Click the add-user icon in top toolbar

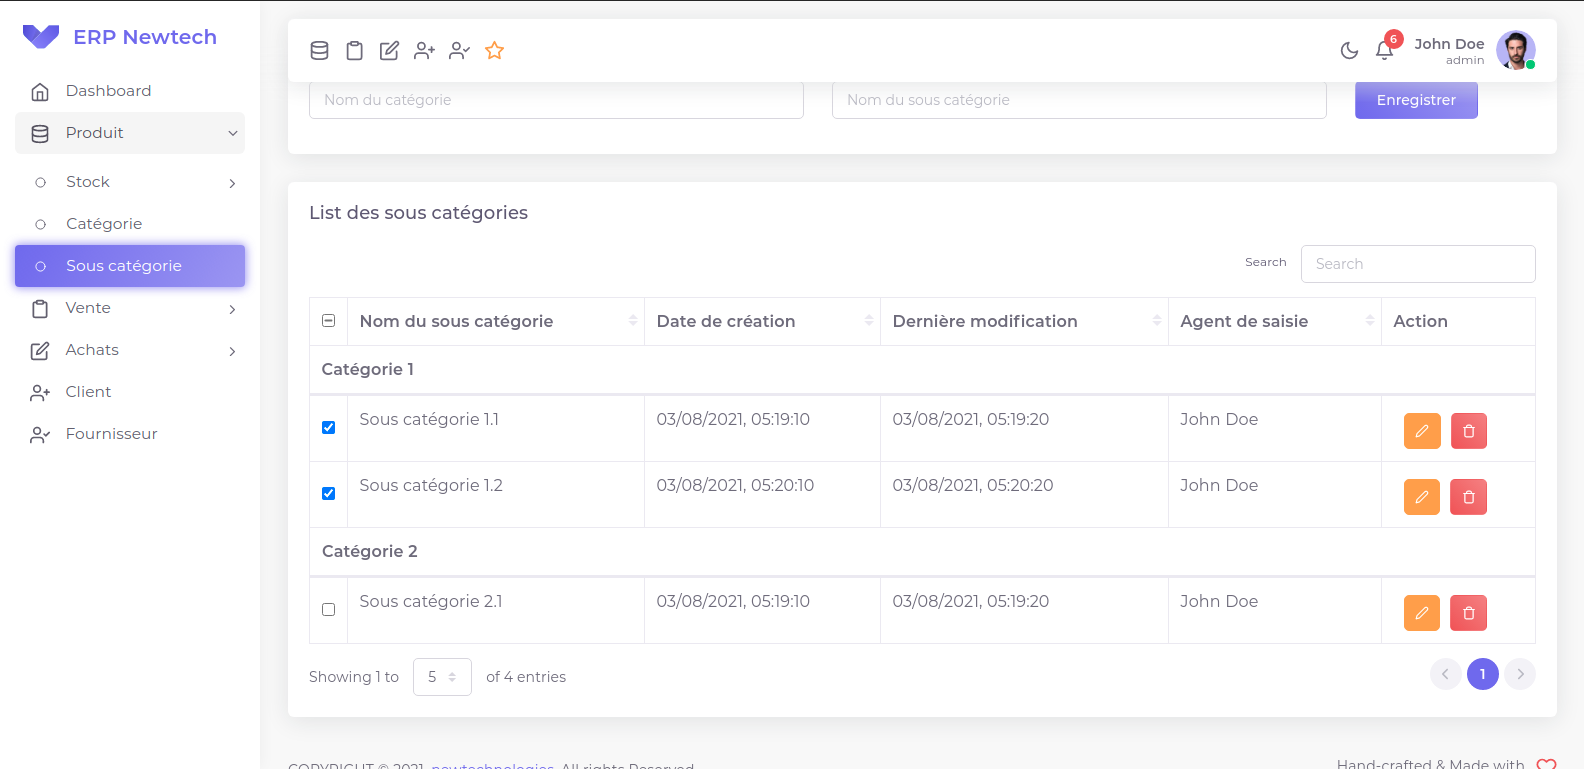pyautogui.click(x=424, y=51)
